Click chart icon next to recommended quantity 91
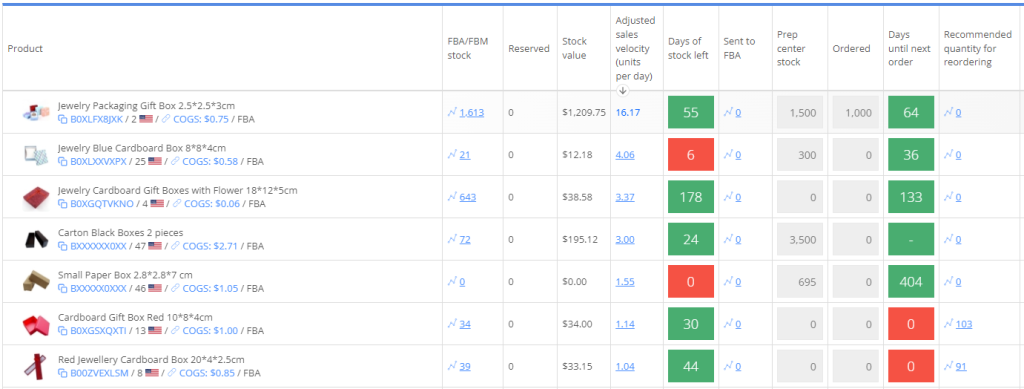The width and height of the screenshot is (1024, 389). coord(949,367)
